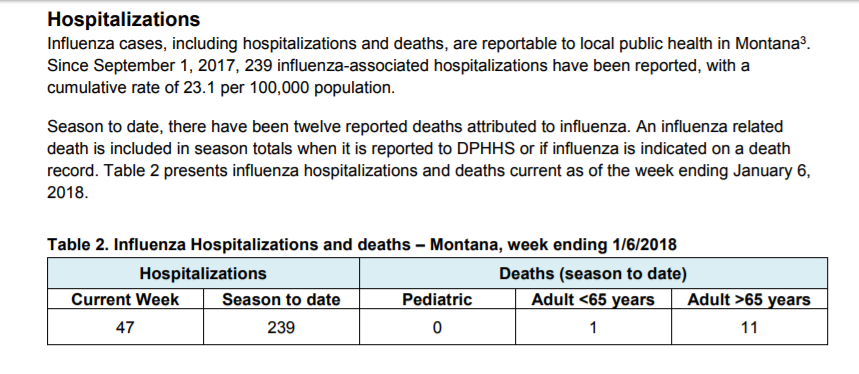Click the year 2018 ending the paragraph
This screenshot has width=859, height=374.
point(66,193)
